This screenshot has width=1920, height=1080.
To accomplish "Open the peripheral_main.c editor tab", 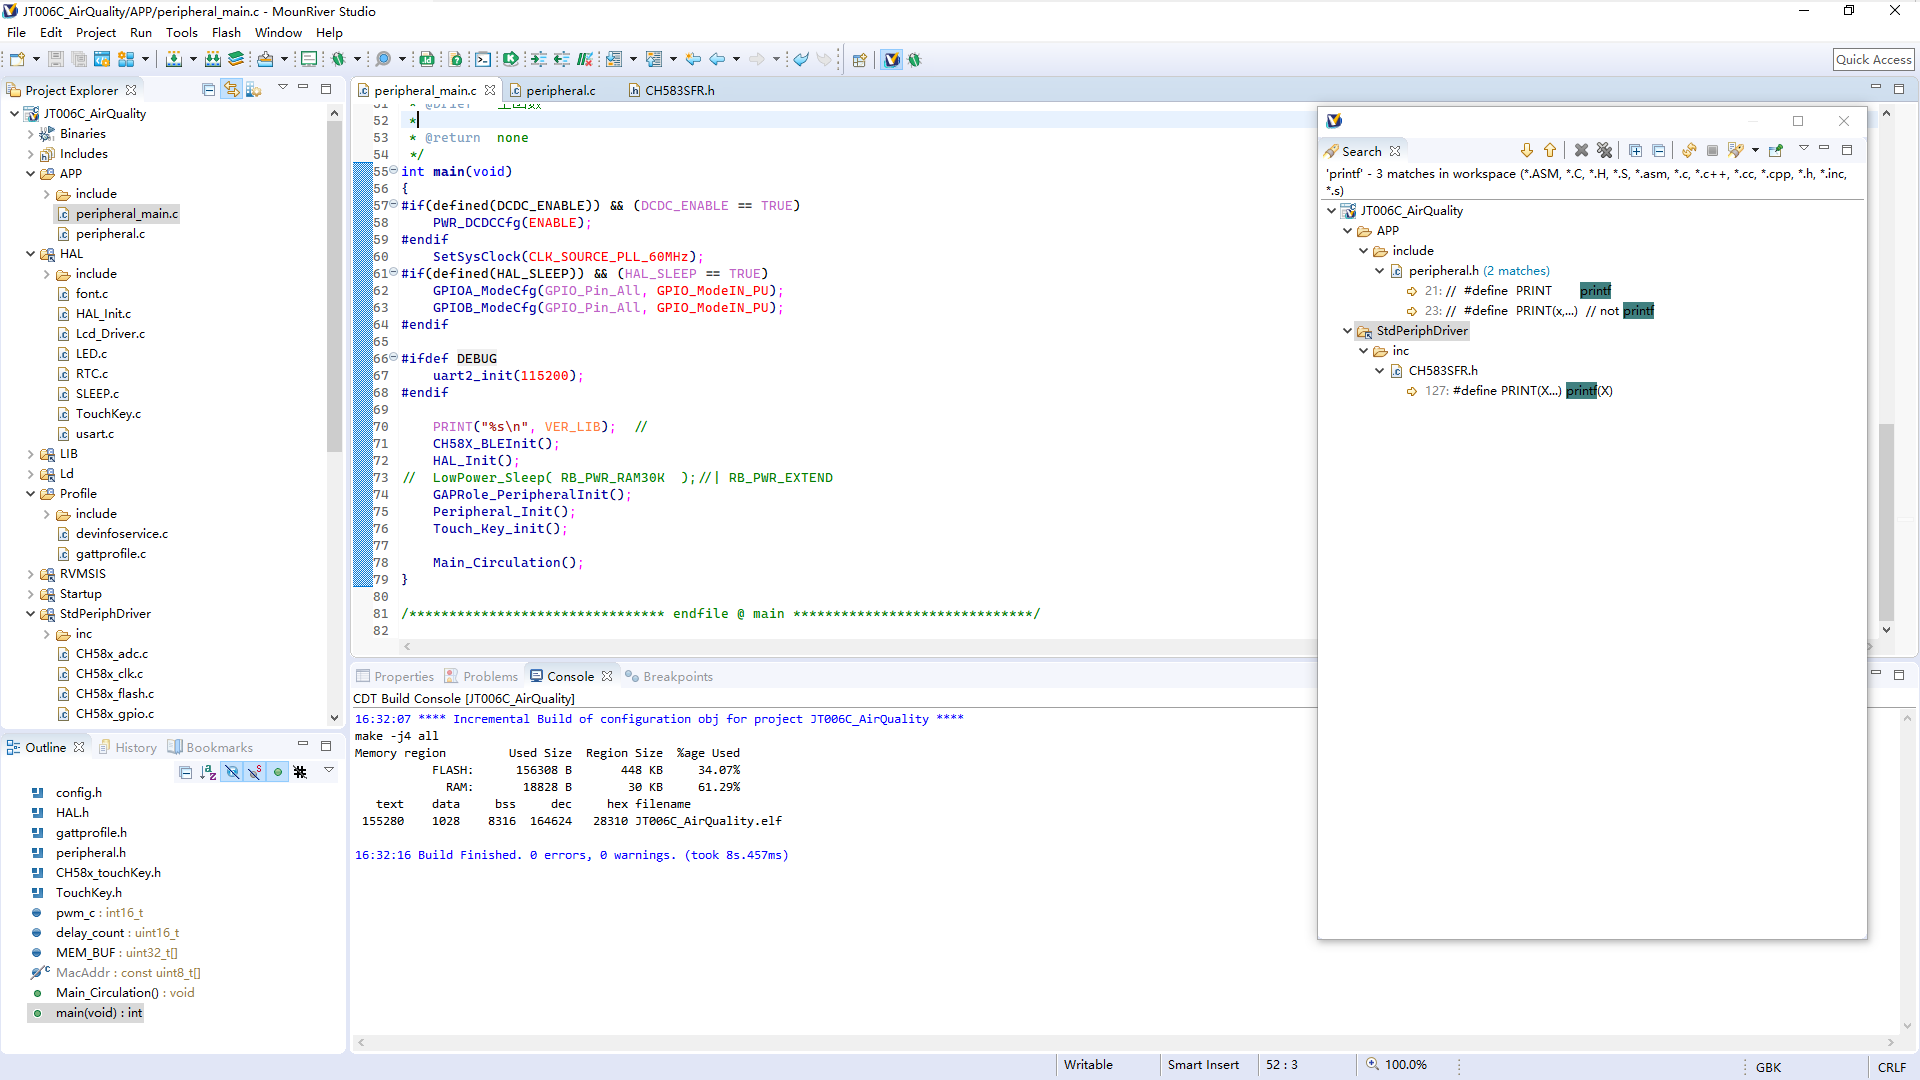I will pos(422,90).
